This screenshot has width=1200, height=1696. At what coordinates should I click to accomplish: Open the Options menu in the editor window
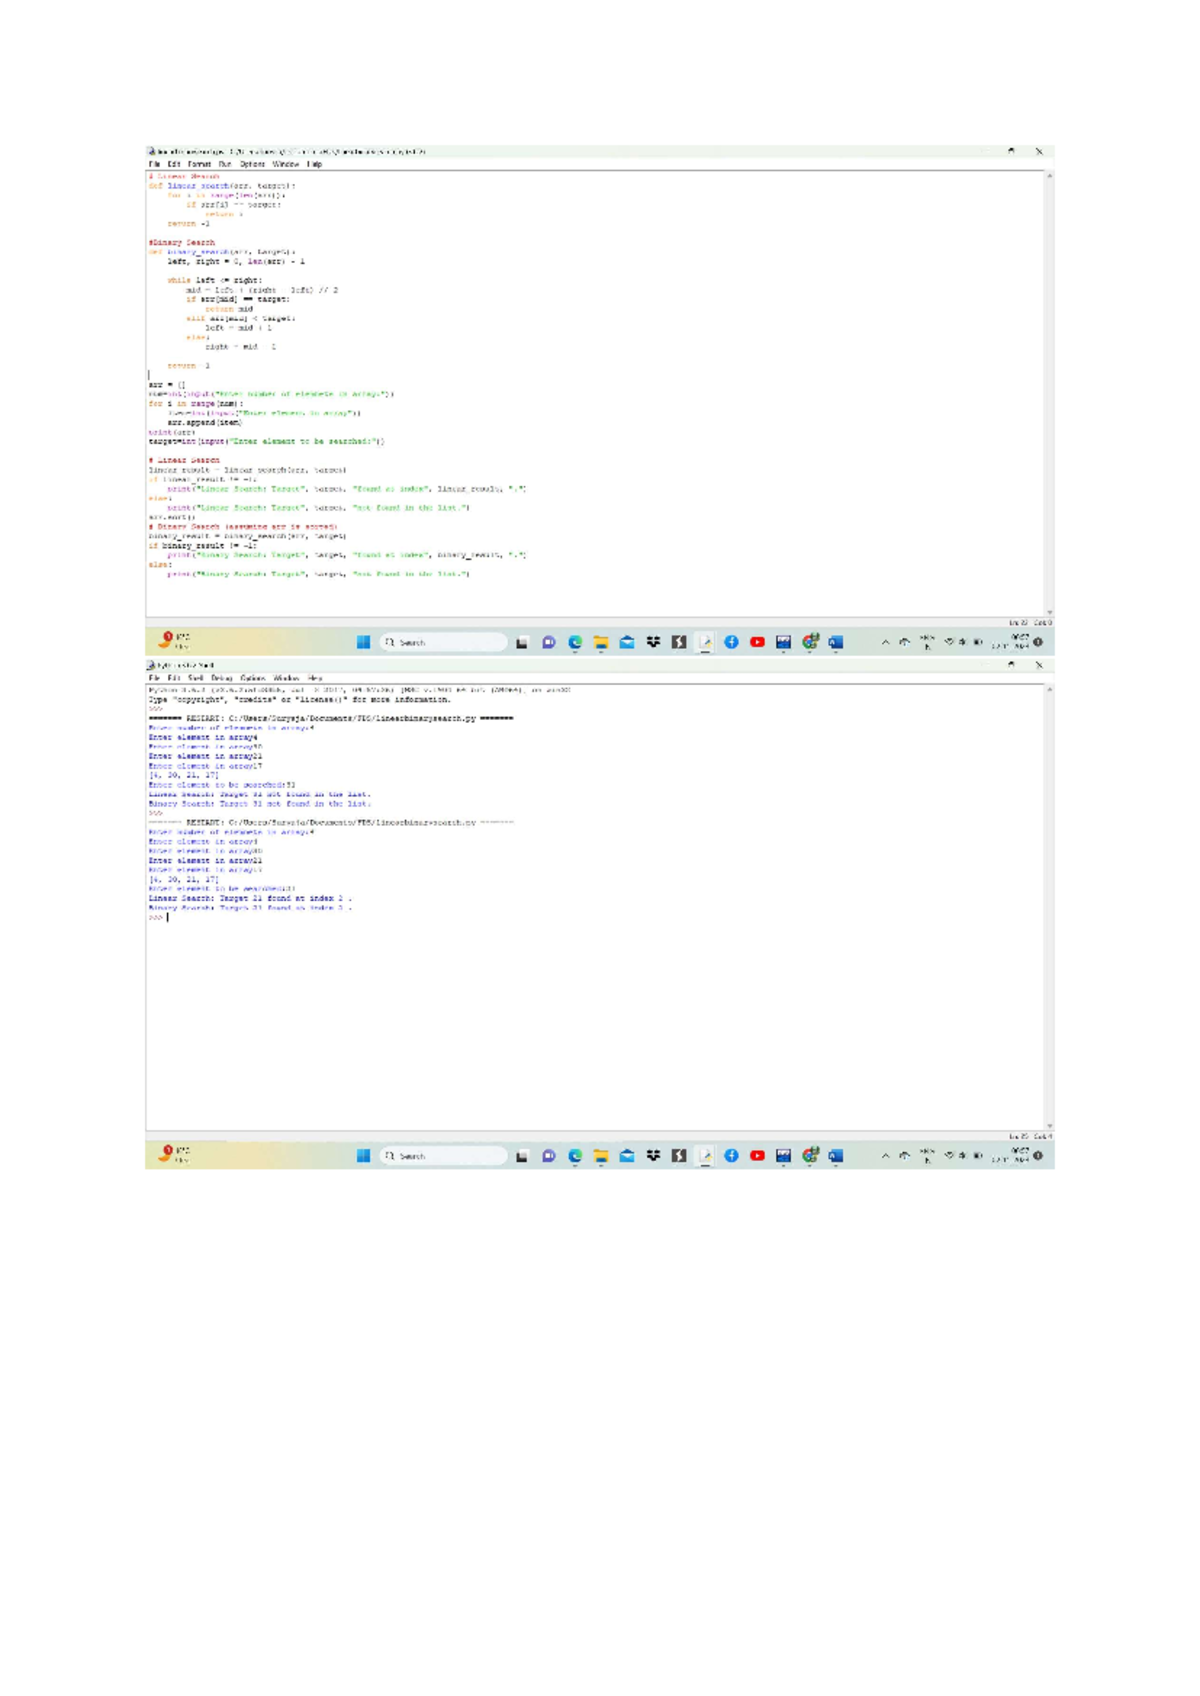click(x=252, y=164)
